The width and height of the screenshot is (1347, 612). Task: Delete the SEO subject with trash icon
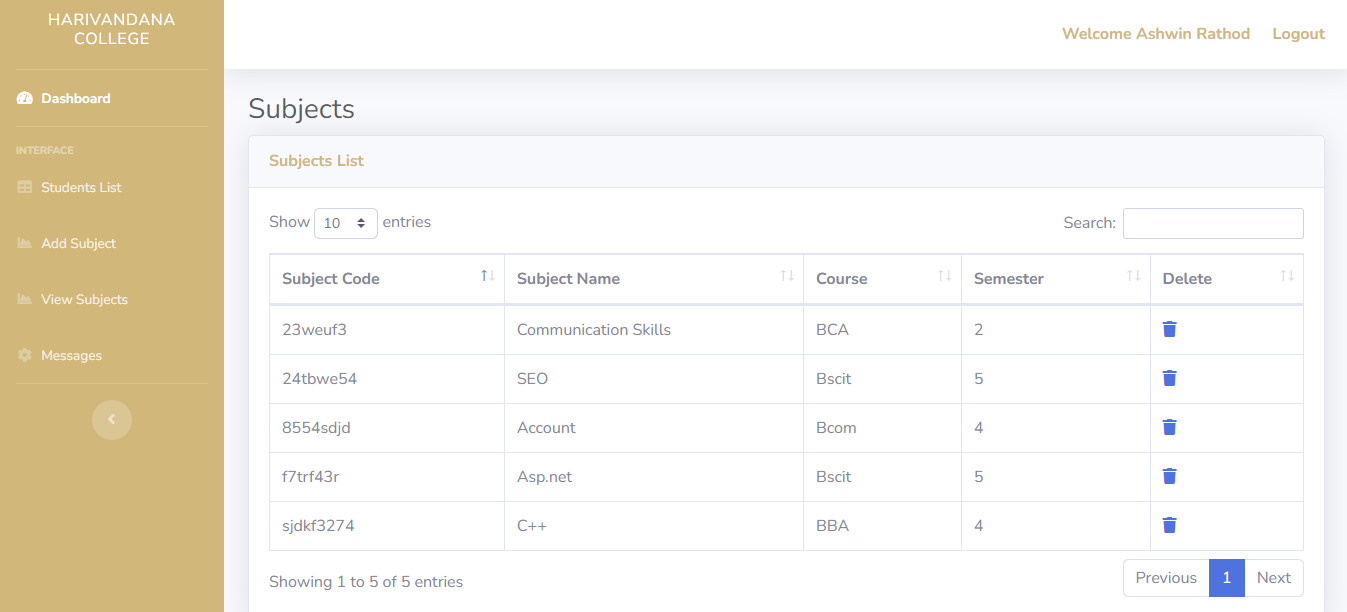click(1169, 378)
